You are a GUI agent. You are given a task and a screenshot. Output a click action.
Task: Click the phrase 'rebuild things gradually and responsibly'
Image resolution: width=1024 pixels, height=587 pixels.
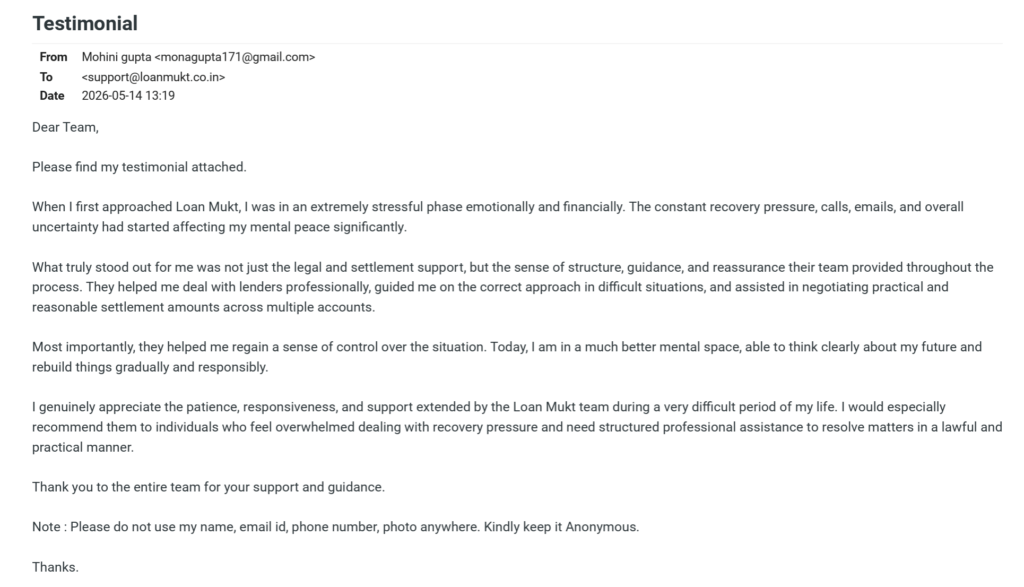(150, 367)
